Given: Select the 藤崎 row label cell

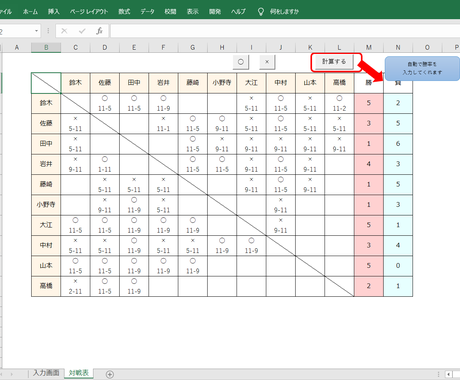Looking at the screenshot, I should tap(46, 185).
